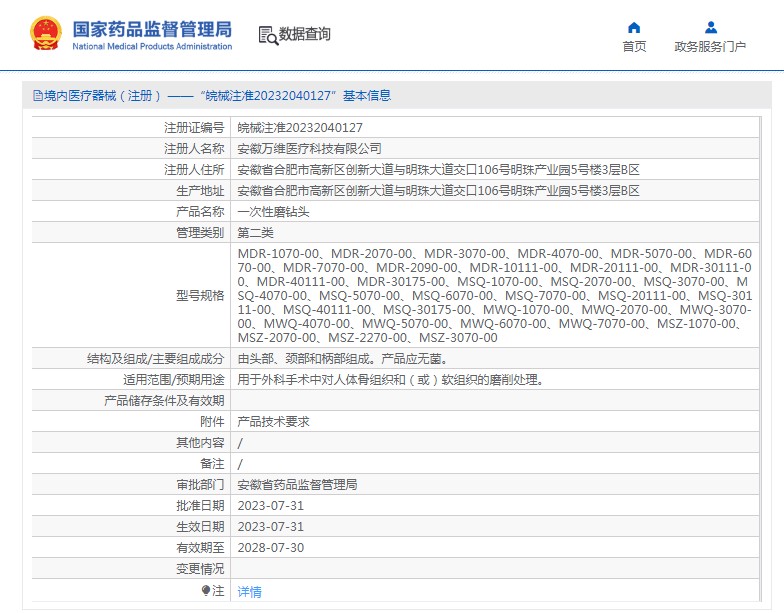Viewport: 784px width, 613px height.
Task: Click the 其他内容 row label
Action: pyautogui.click(x=200, y=442)
